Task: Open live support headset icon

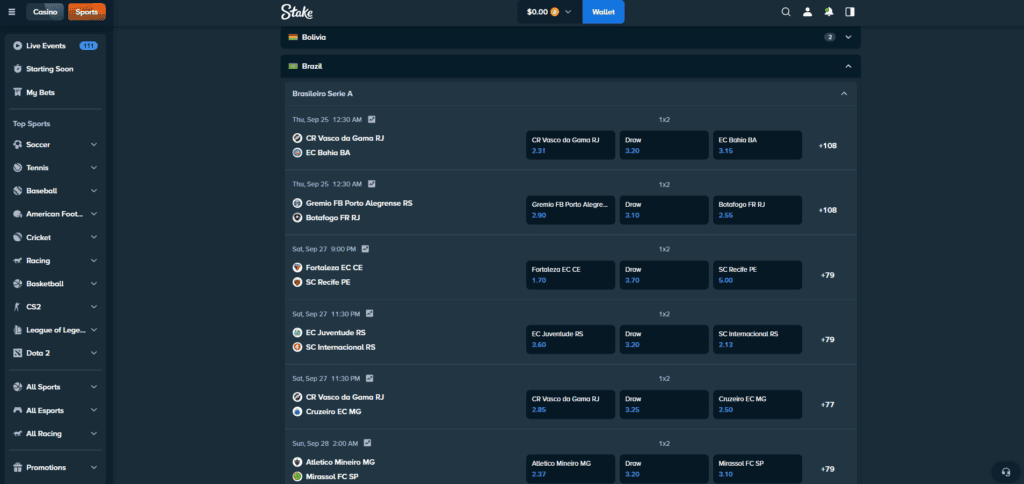Action: coord(1005,471)
